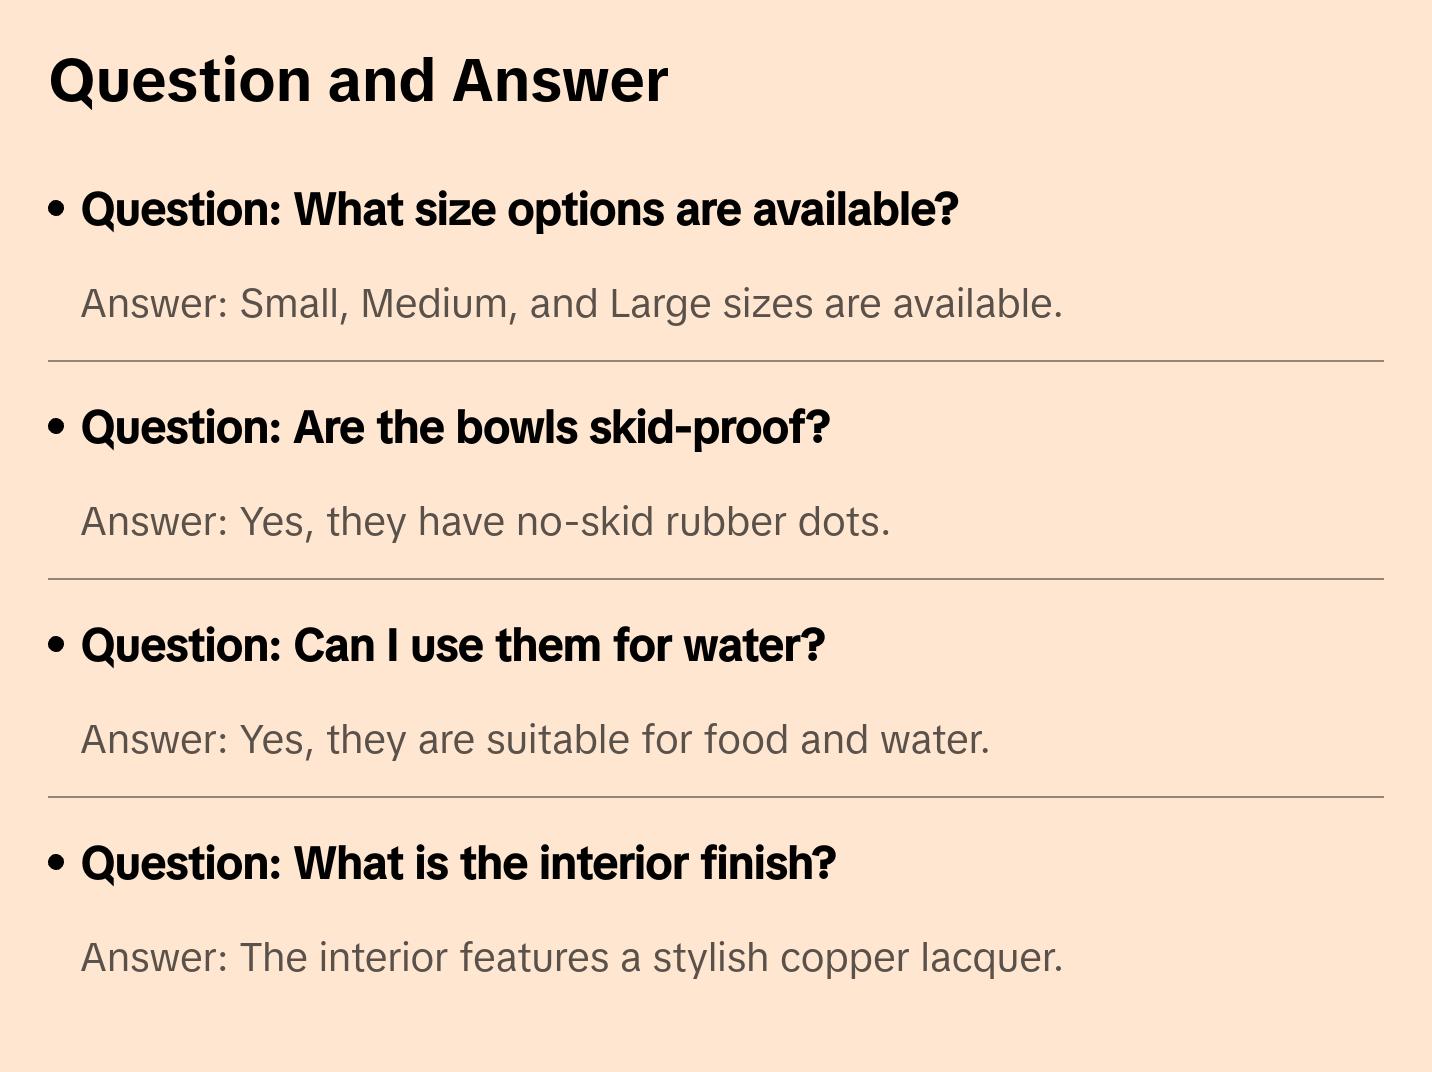The width and height of the screenshot is (1432, 1072).
Task: Click the bullet next to the interior finish question
Action: tap(57, 863)
